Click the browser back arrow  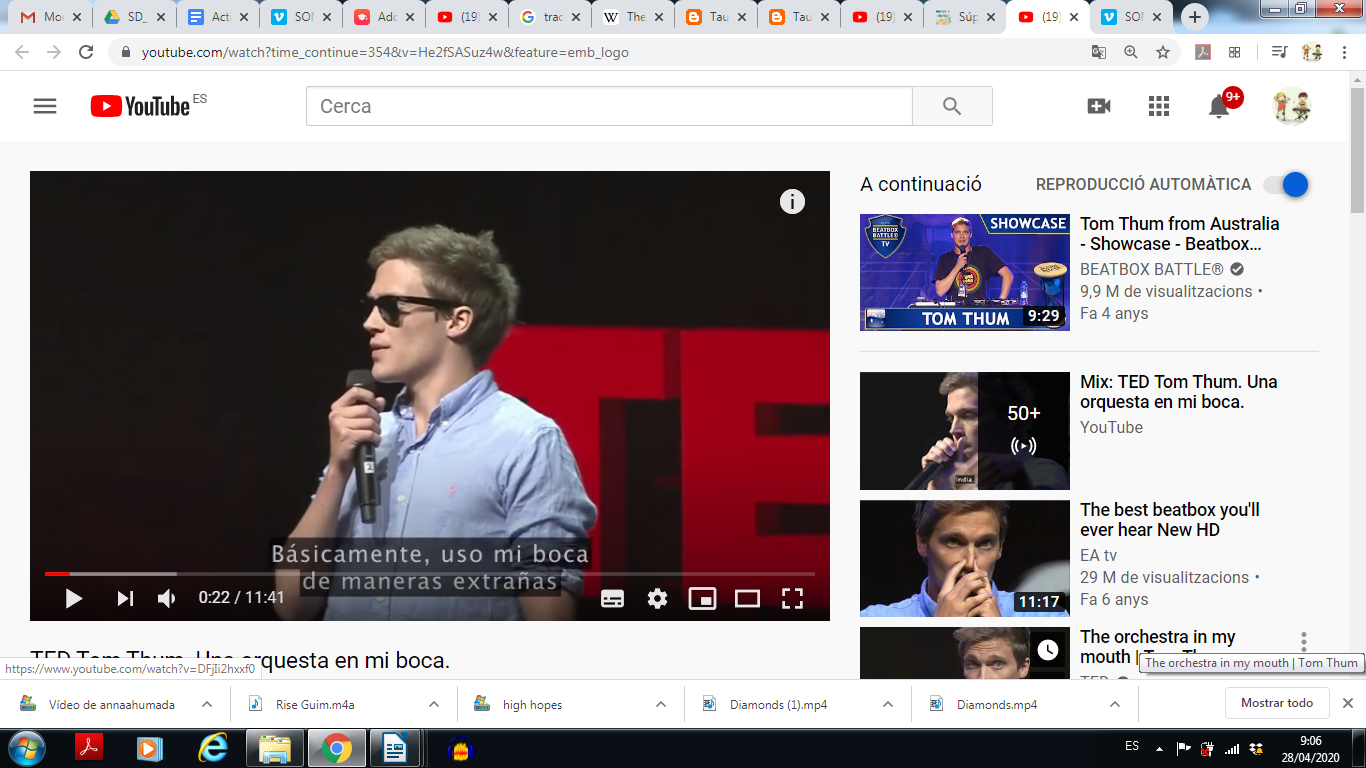(22, 52)
